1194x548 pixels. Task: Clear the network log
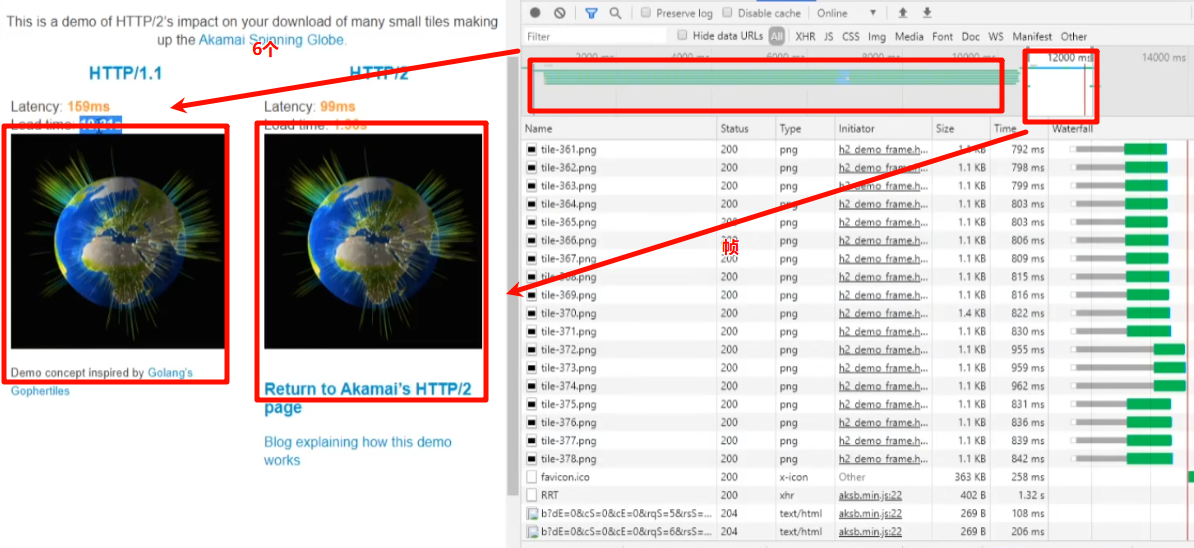(559, 13)
